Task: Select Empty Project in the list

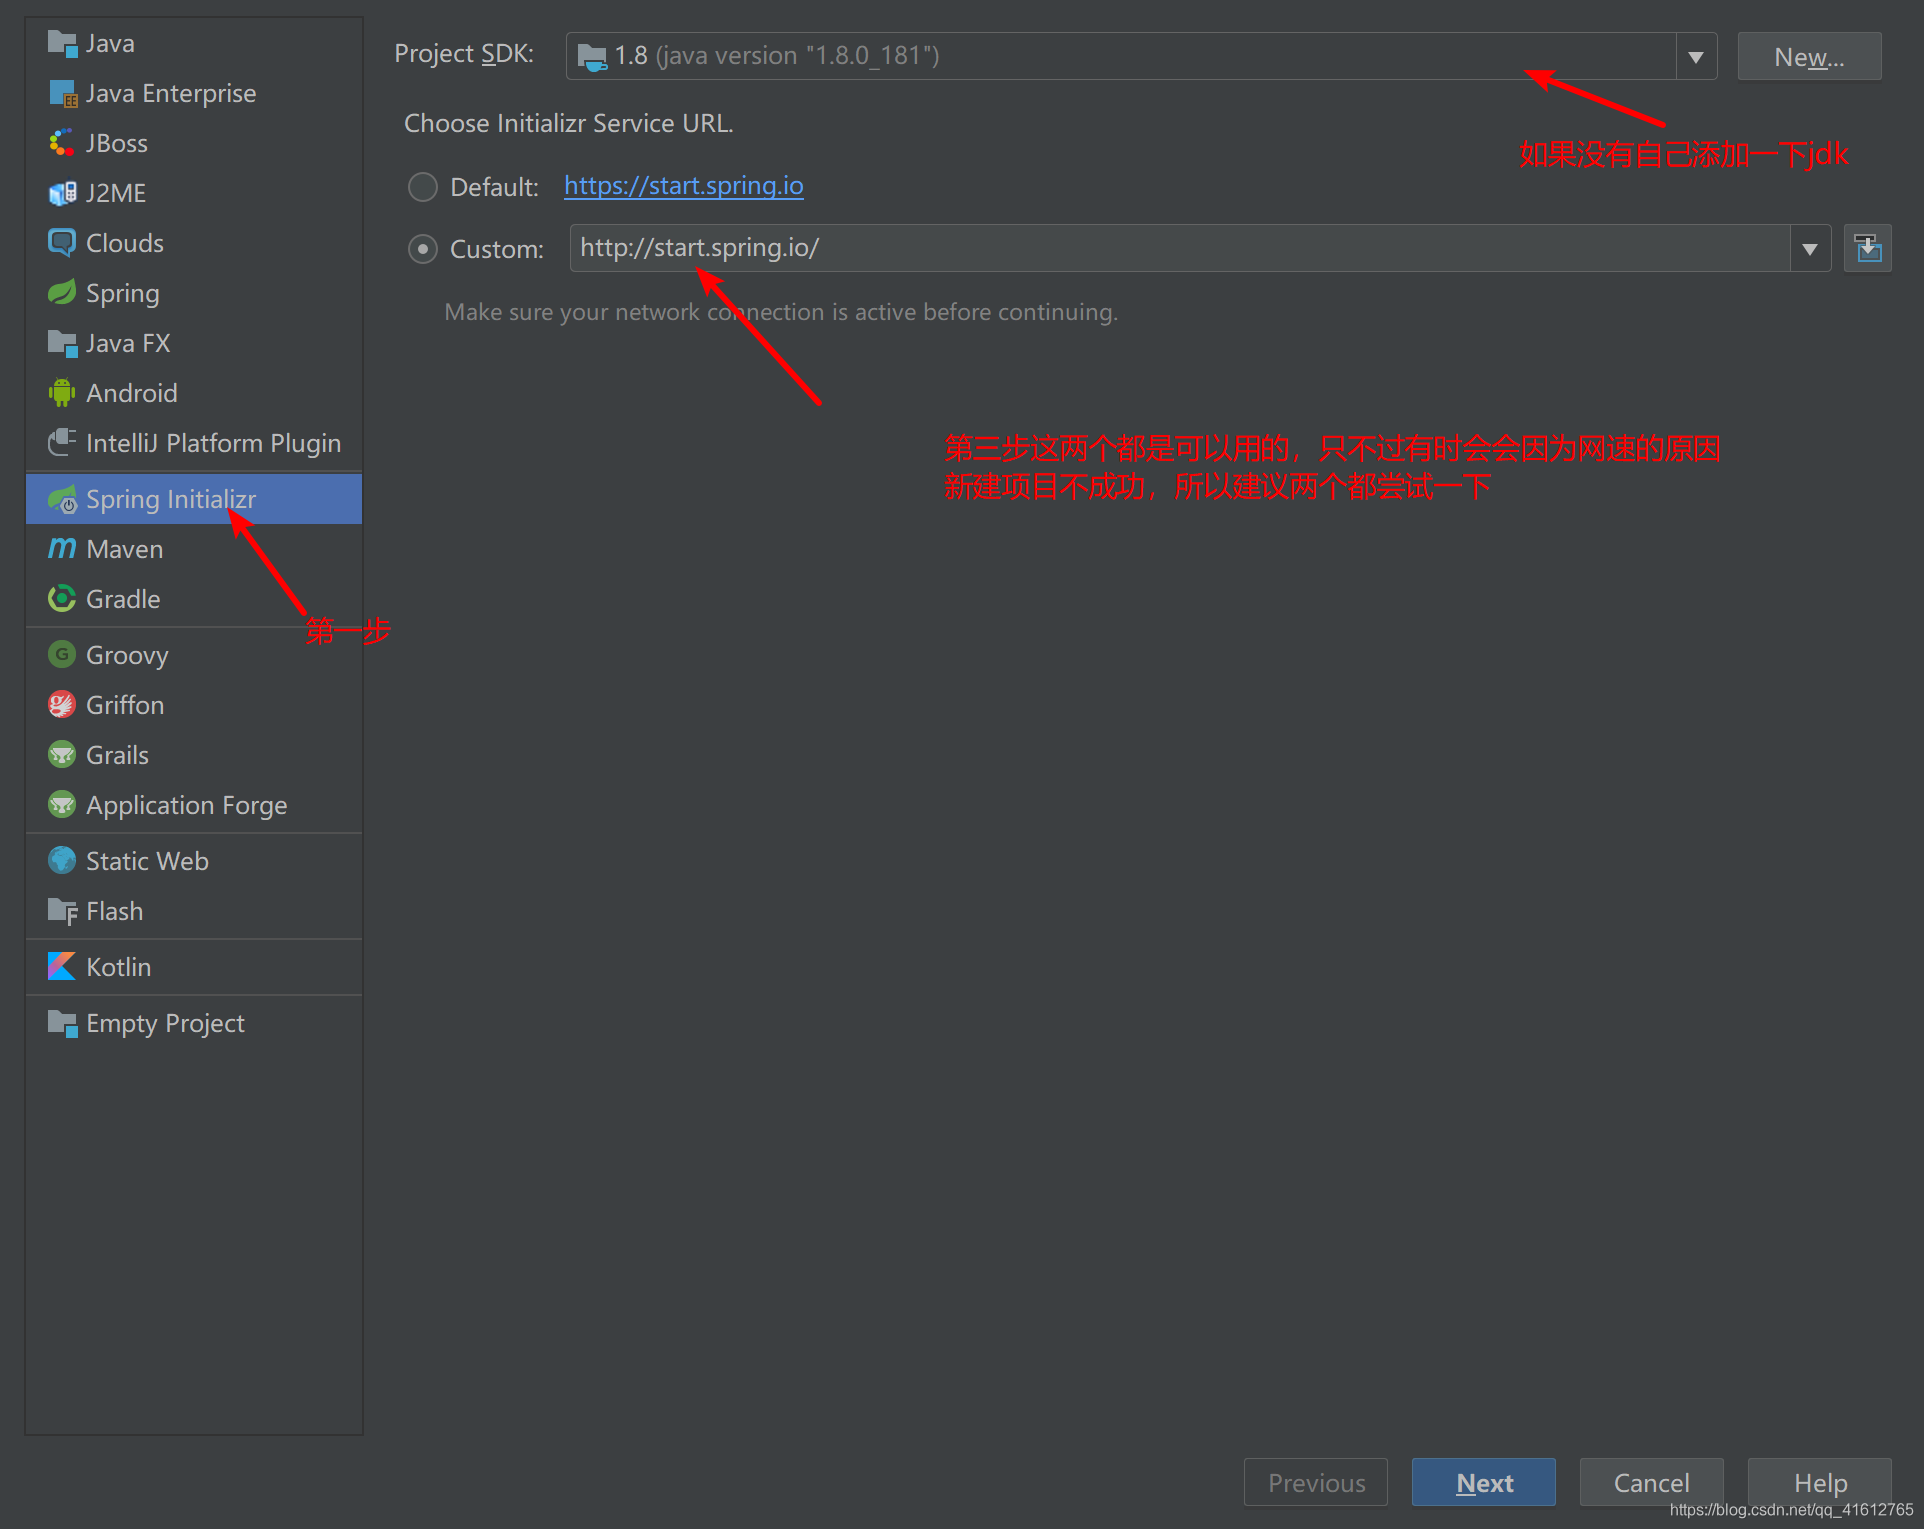Action: pyautogui.click(x=165, y=1023)
